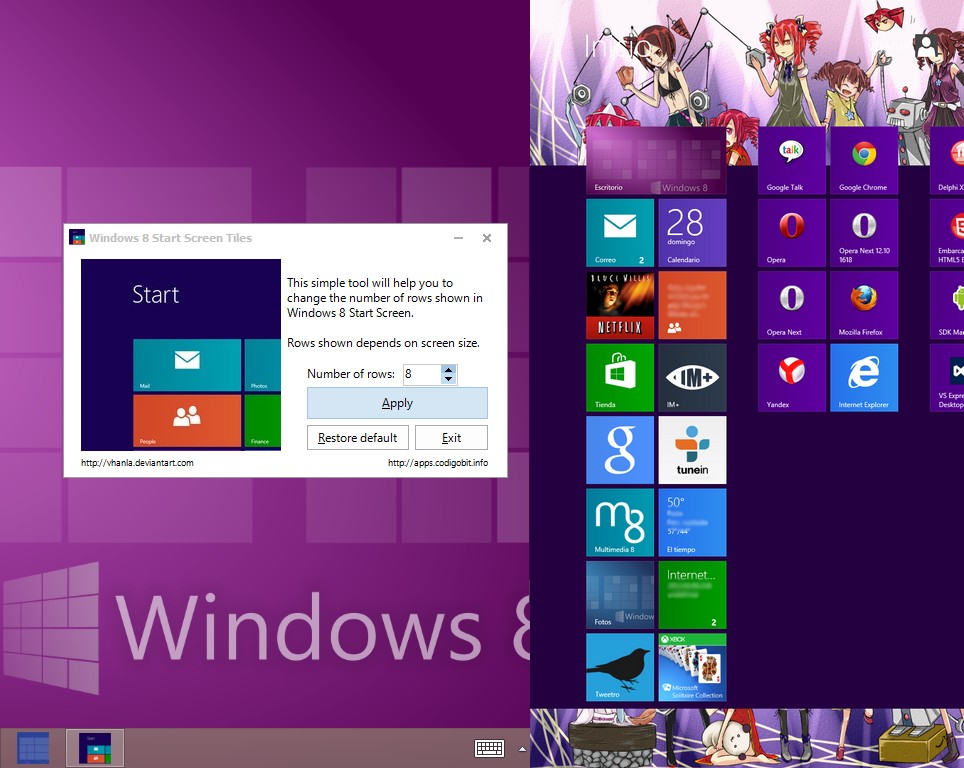Show hidden tray icons arrow
The height and width of the screenshot is (768, 964).
pyautogui.click(x=522, y=749)
